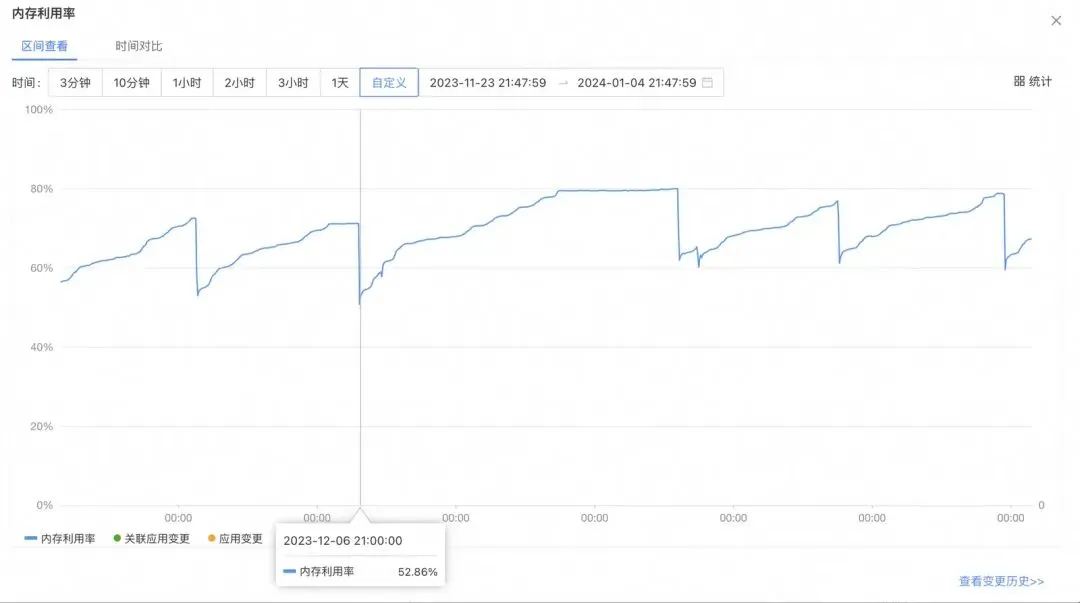This screenshot has width=1080, height=603.
Task: Choose the 2小时 time range
Action: [240, 83]
